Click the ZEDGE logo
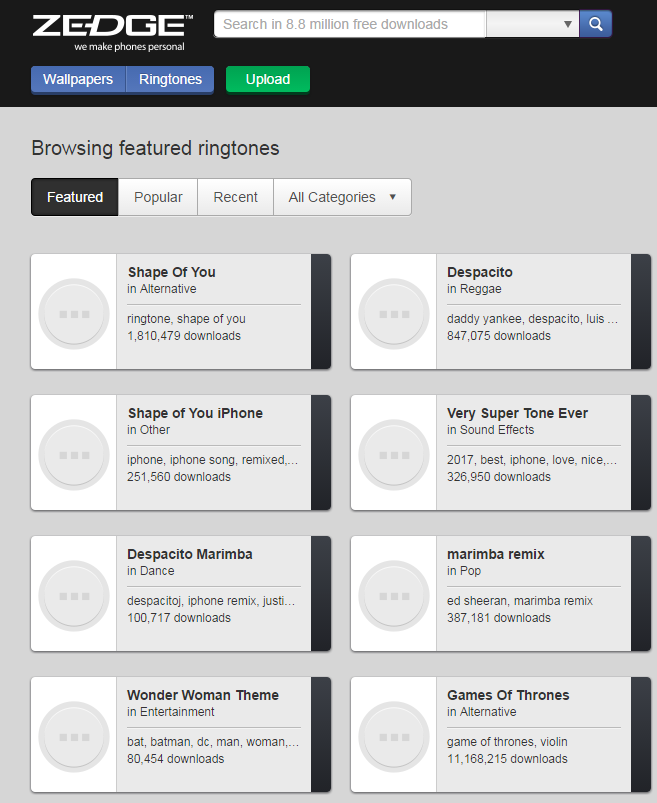Image resolution: width=657 pixels, height=803 pixels. [113, 33]
